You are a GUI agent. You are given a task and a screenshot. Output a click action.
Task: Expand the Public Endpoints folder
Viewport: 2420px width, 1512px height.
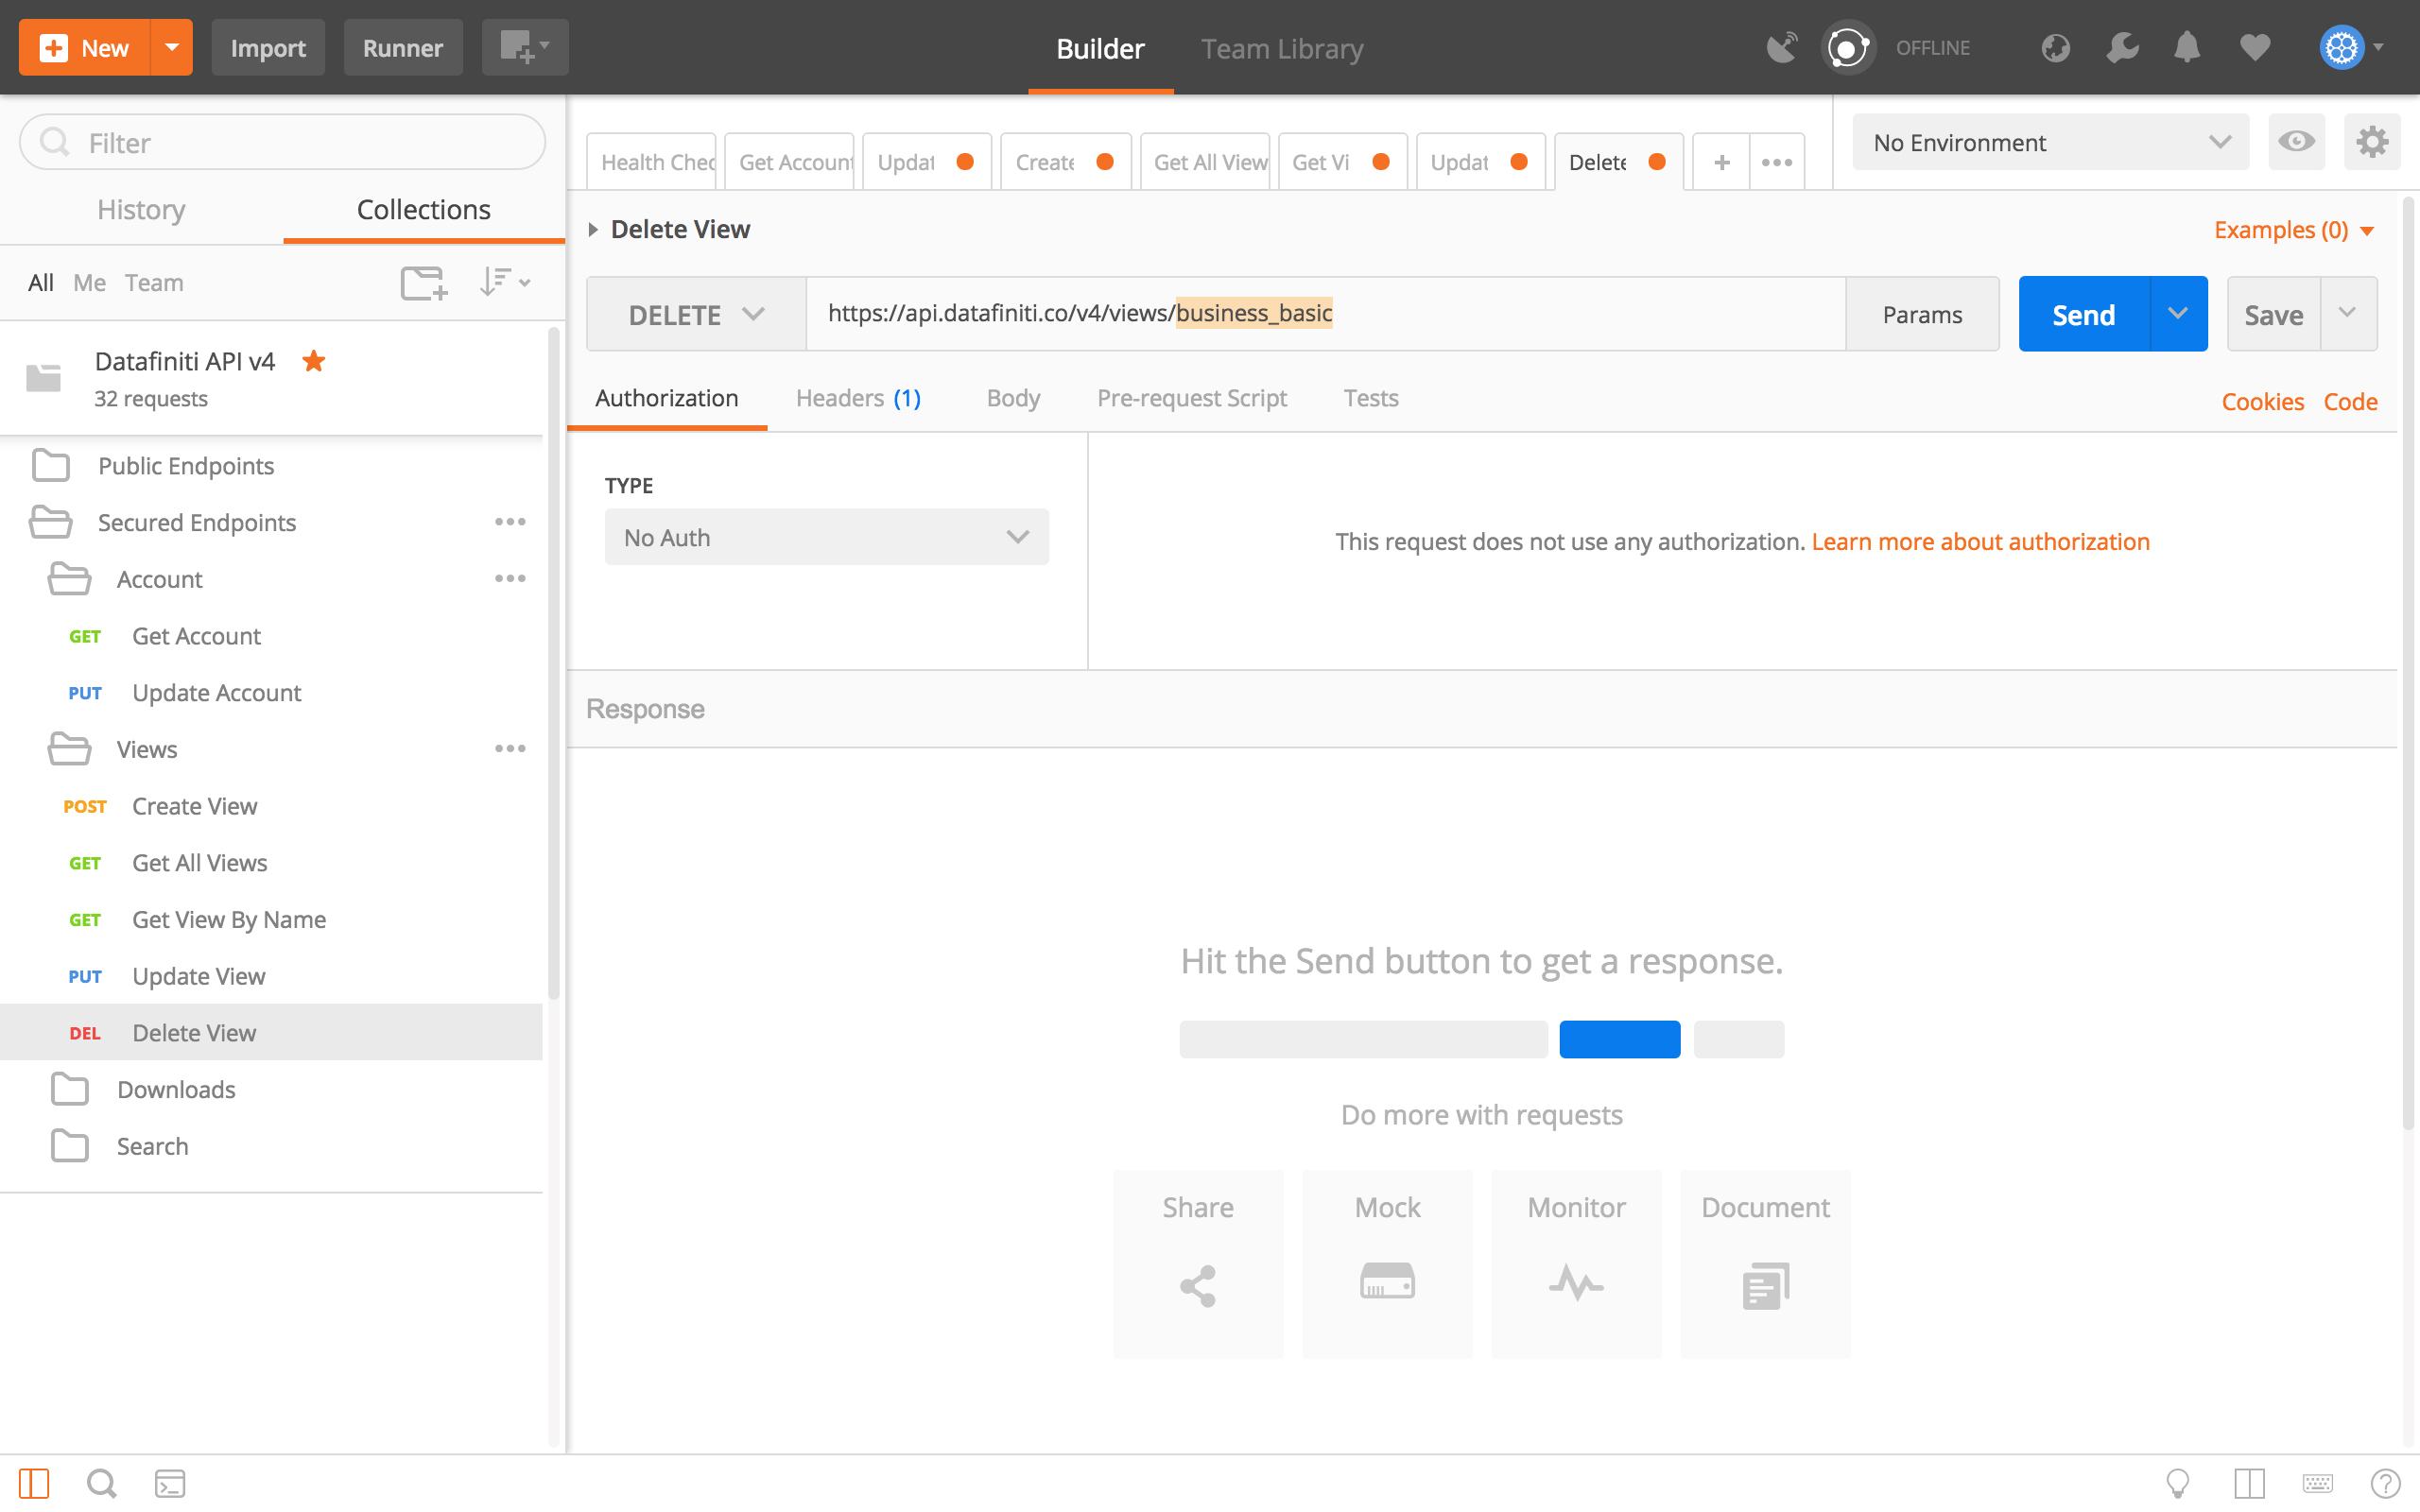185,465
